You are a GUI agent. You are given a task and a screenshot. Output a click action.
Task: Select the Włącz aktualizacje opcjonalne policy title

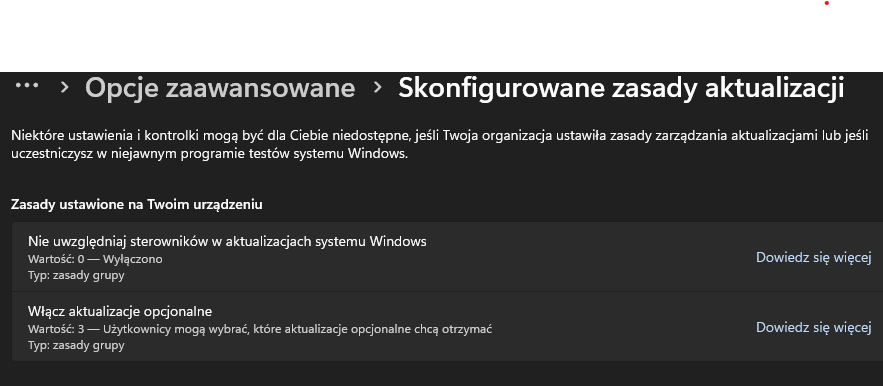[x=120, y=311]
